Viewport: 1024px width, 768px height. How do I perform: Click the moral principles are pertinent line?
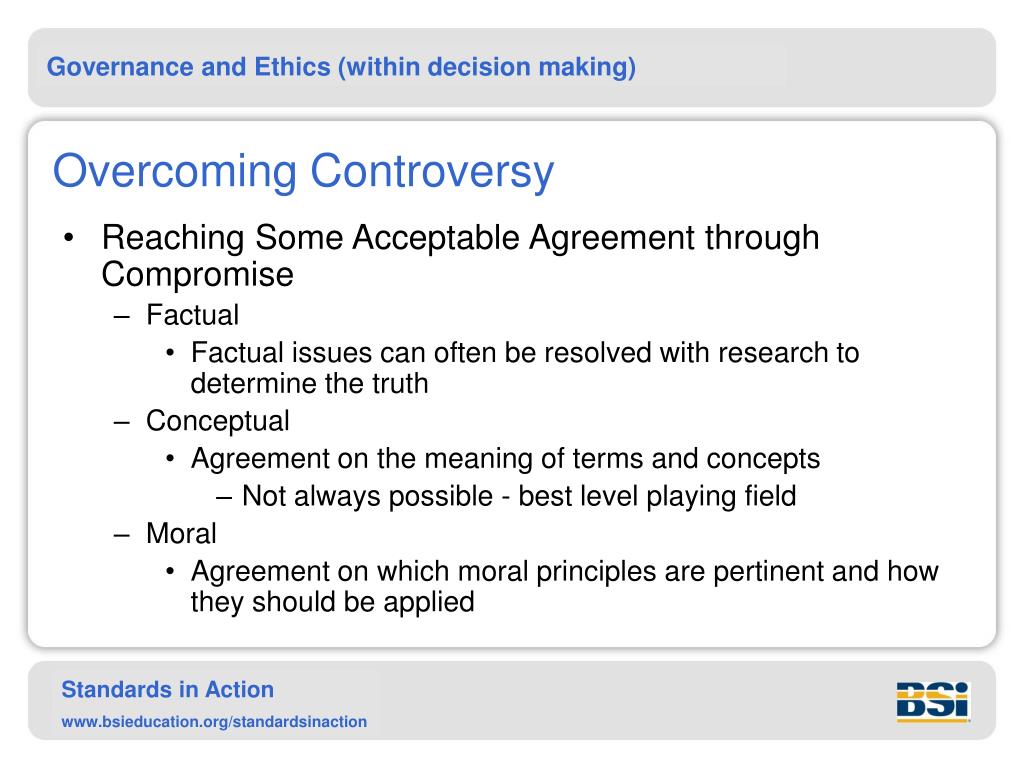565,571
